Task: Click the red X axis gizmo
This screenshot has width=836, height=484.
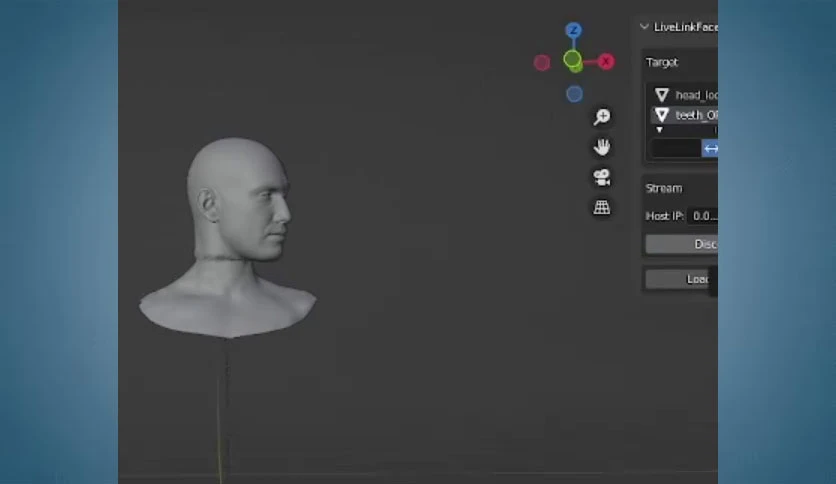Action: [606, 61]
